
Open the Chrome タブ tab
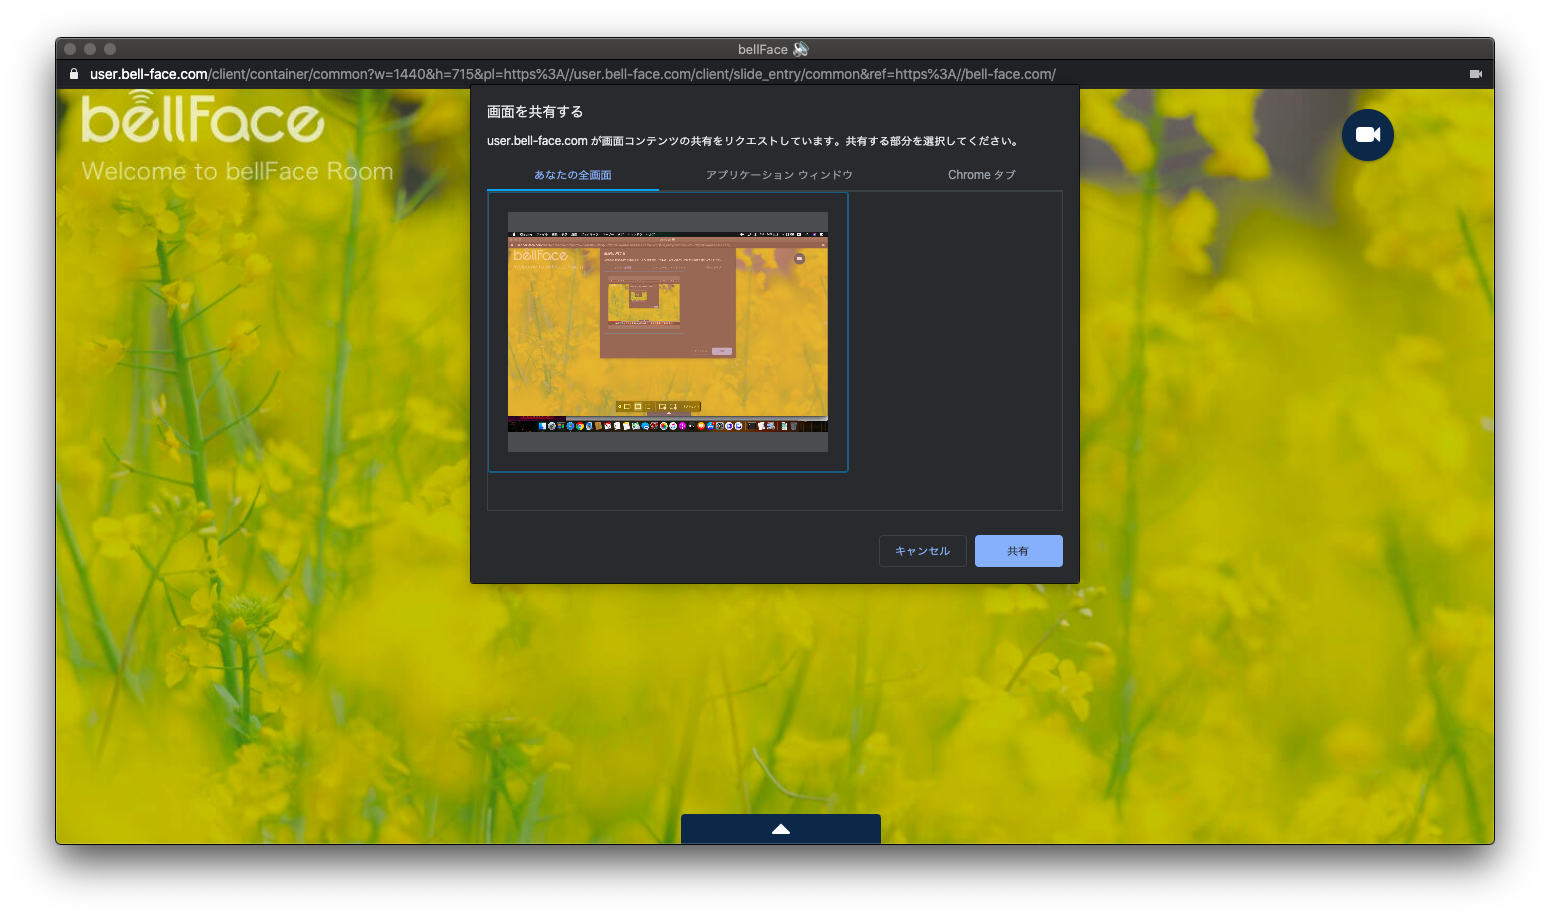pyautogui.click(x=981, y=175)
